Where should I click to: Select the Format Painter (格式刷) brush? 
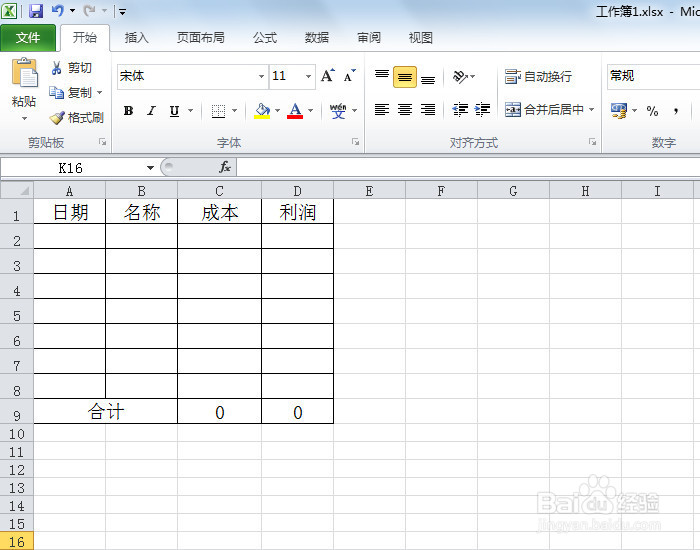click(57, 117)
